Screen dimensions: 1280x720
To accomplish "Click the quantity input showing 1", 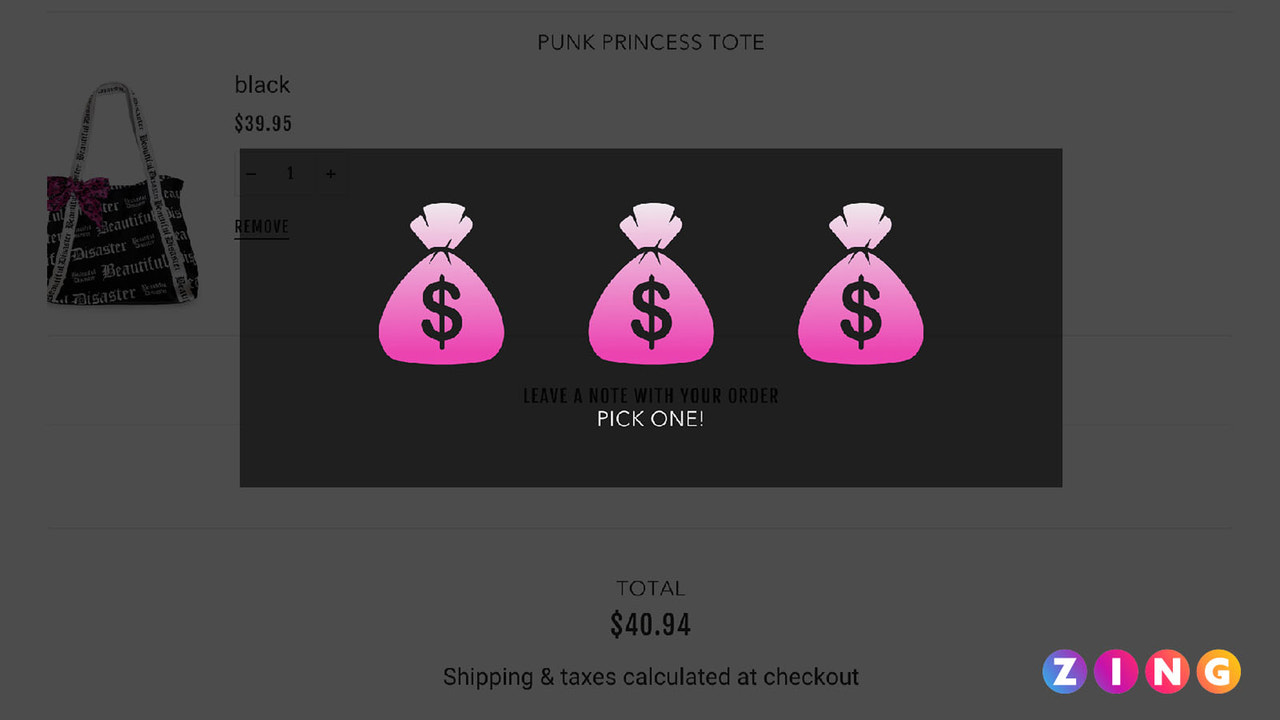I will tap(290, 173).
